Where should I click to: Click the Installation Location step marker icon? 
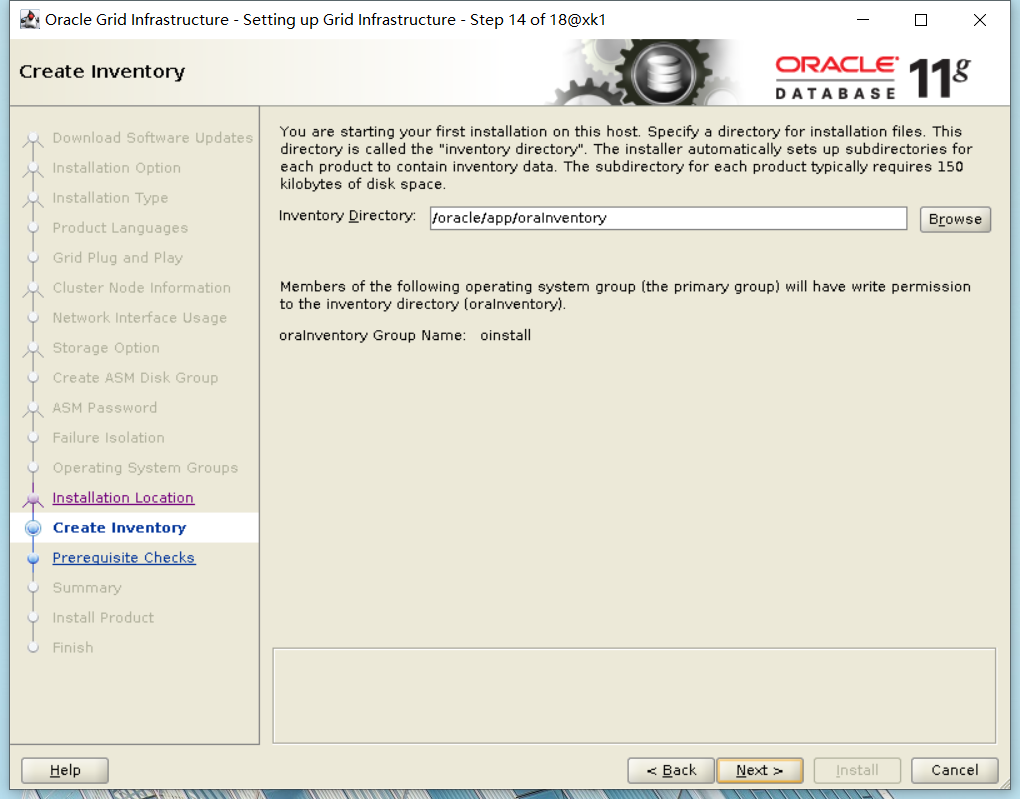pos(33,499)
